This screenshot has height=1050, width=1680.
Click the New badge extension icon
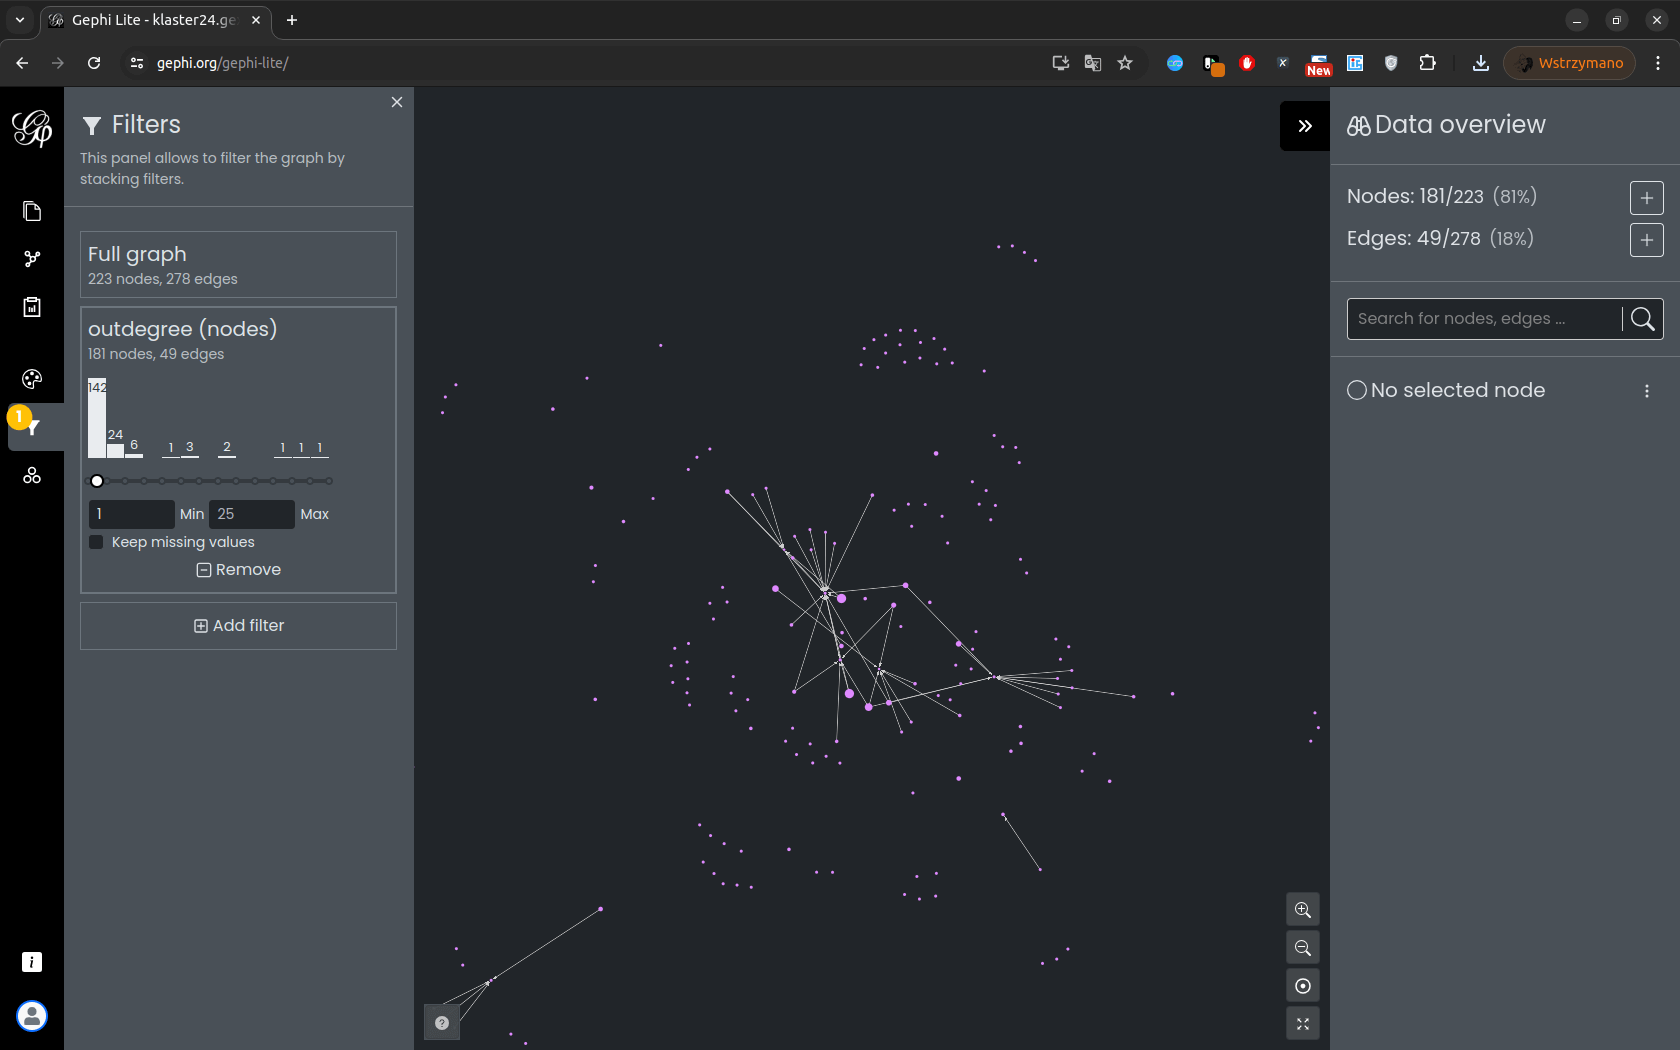[x=1319, y=65]
